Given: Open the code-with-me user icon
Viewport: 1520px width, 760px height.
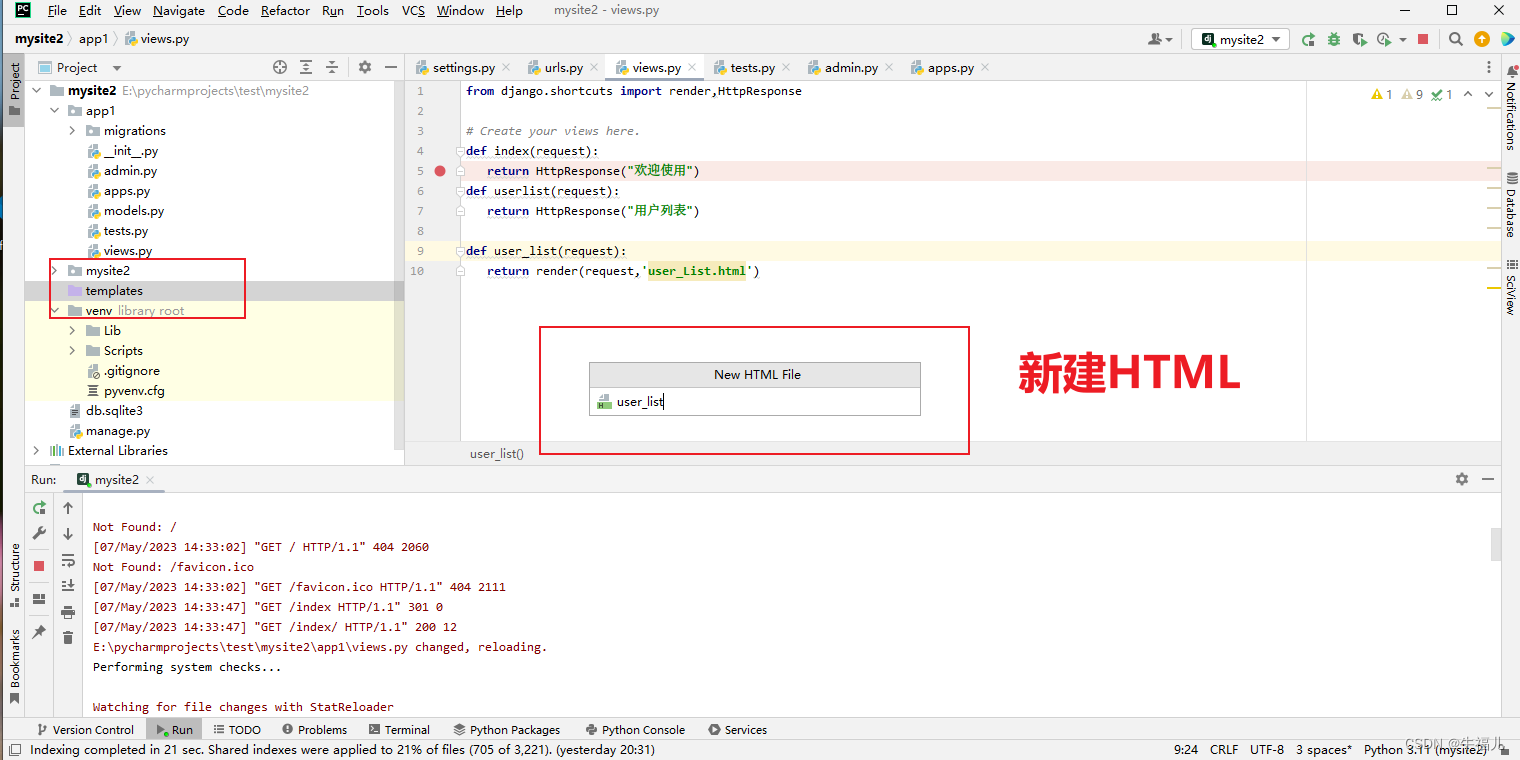Looking at the screenshot, I should (1160, 39).
